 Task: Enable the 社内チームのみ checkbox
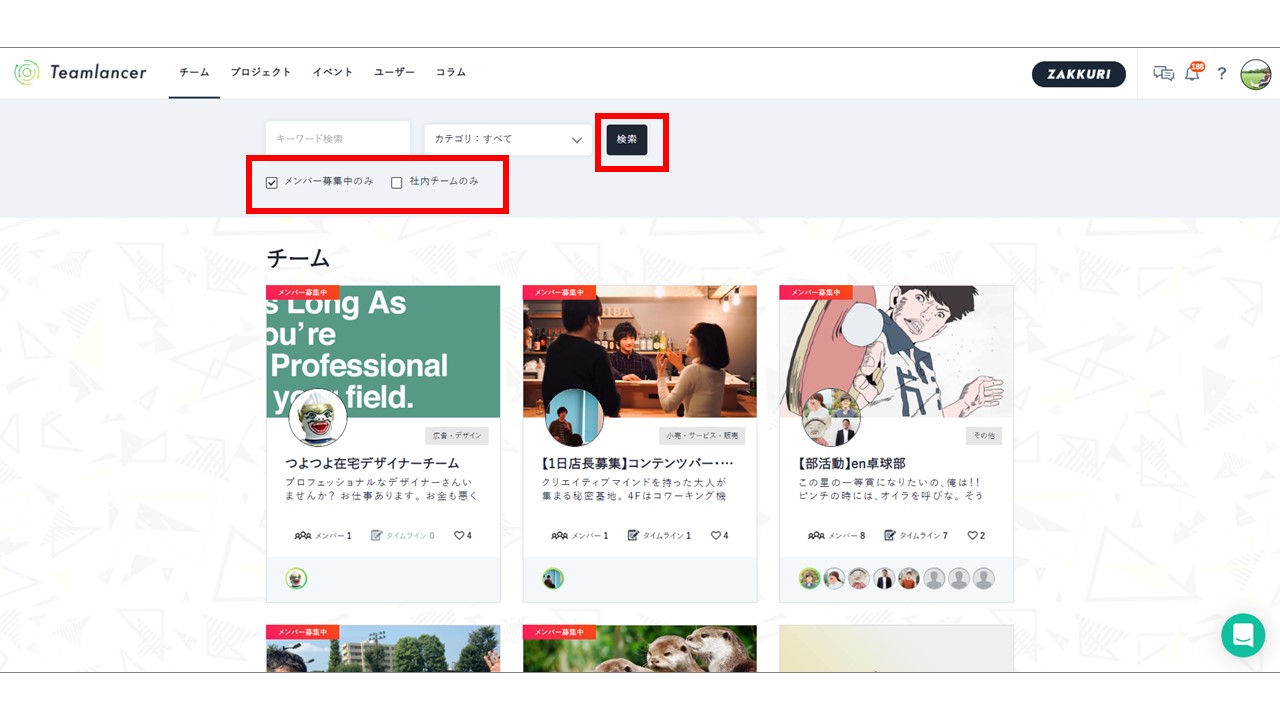pos(397,183)
